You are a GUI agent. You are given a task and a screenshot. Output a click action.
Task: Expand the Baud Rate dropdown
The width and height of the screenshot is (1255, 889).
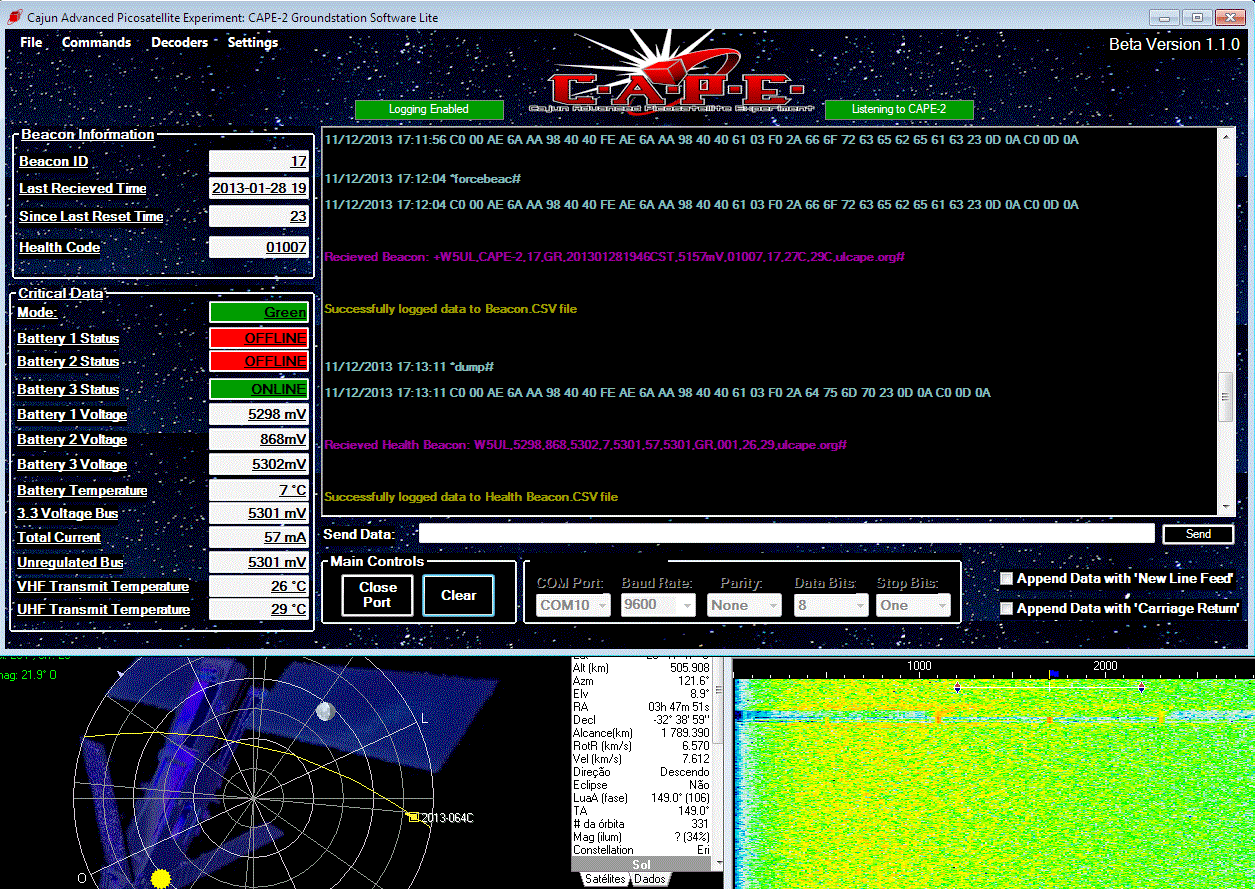(658, 605)
